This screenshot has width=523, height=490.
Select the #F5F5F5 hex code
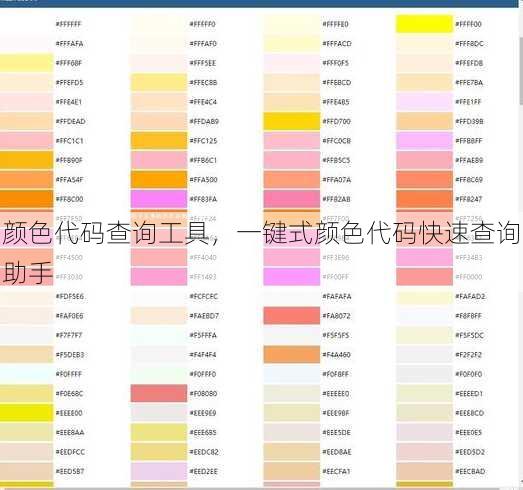[336, 335]
